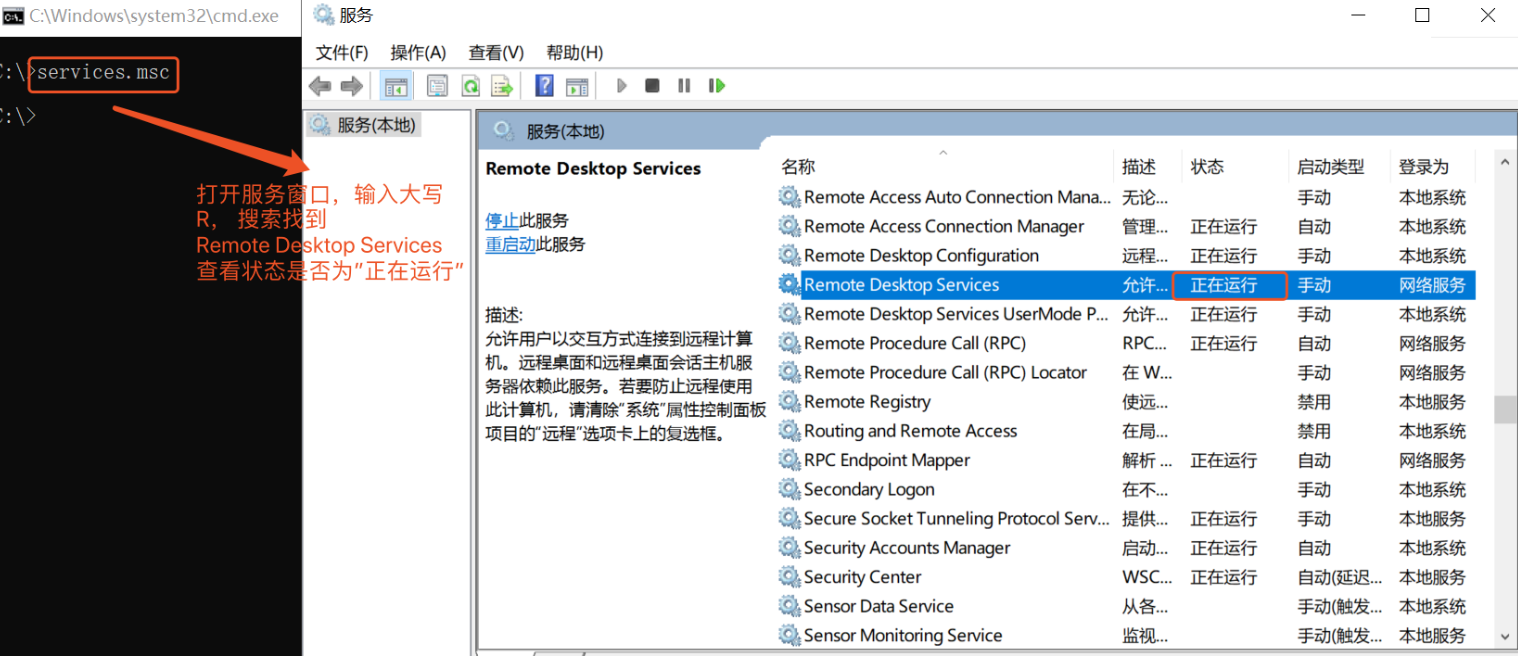Image resolution: width=1518 pixels, height=656 pixels.
Task: Open Help via the blue question mark icon
Action: [x=543, y=85]
